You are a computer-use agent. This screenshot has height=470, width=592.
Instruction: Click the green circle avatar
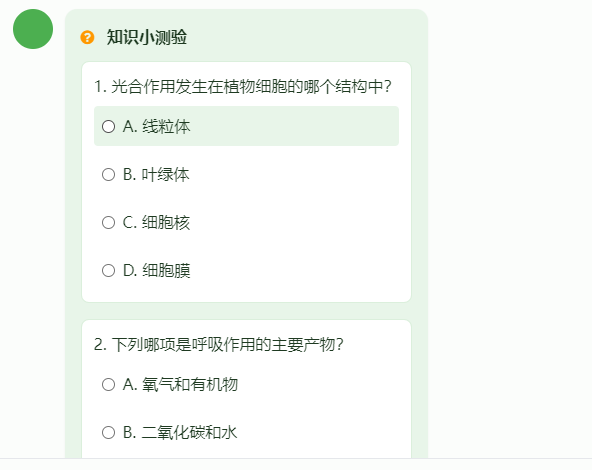(x=33, y=29)
